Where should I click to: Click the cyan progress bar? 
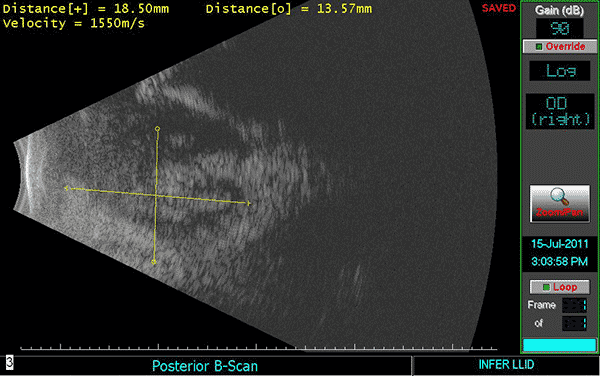(559, 345)
